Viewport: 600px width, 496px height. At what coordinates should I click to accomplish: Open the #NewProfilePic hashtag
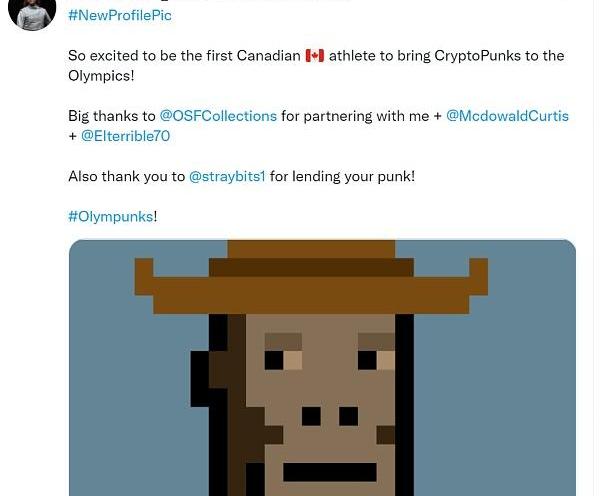120,15
